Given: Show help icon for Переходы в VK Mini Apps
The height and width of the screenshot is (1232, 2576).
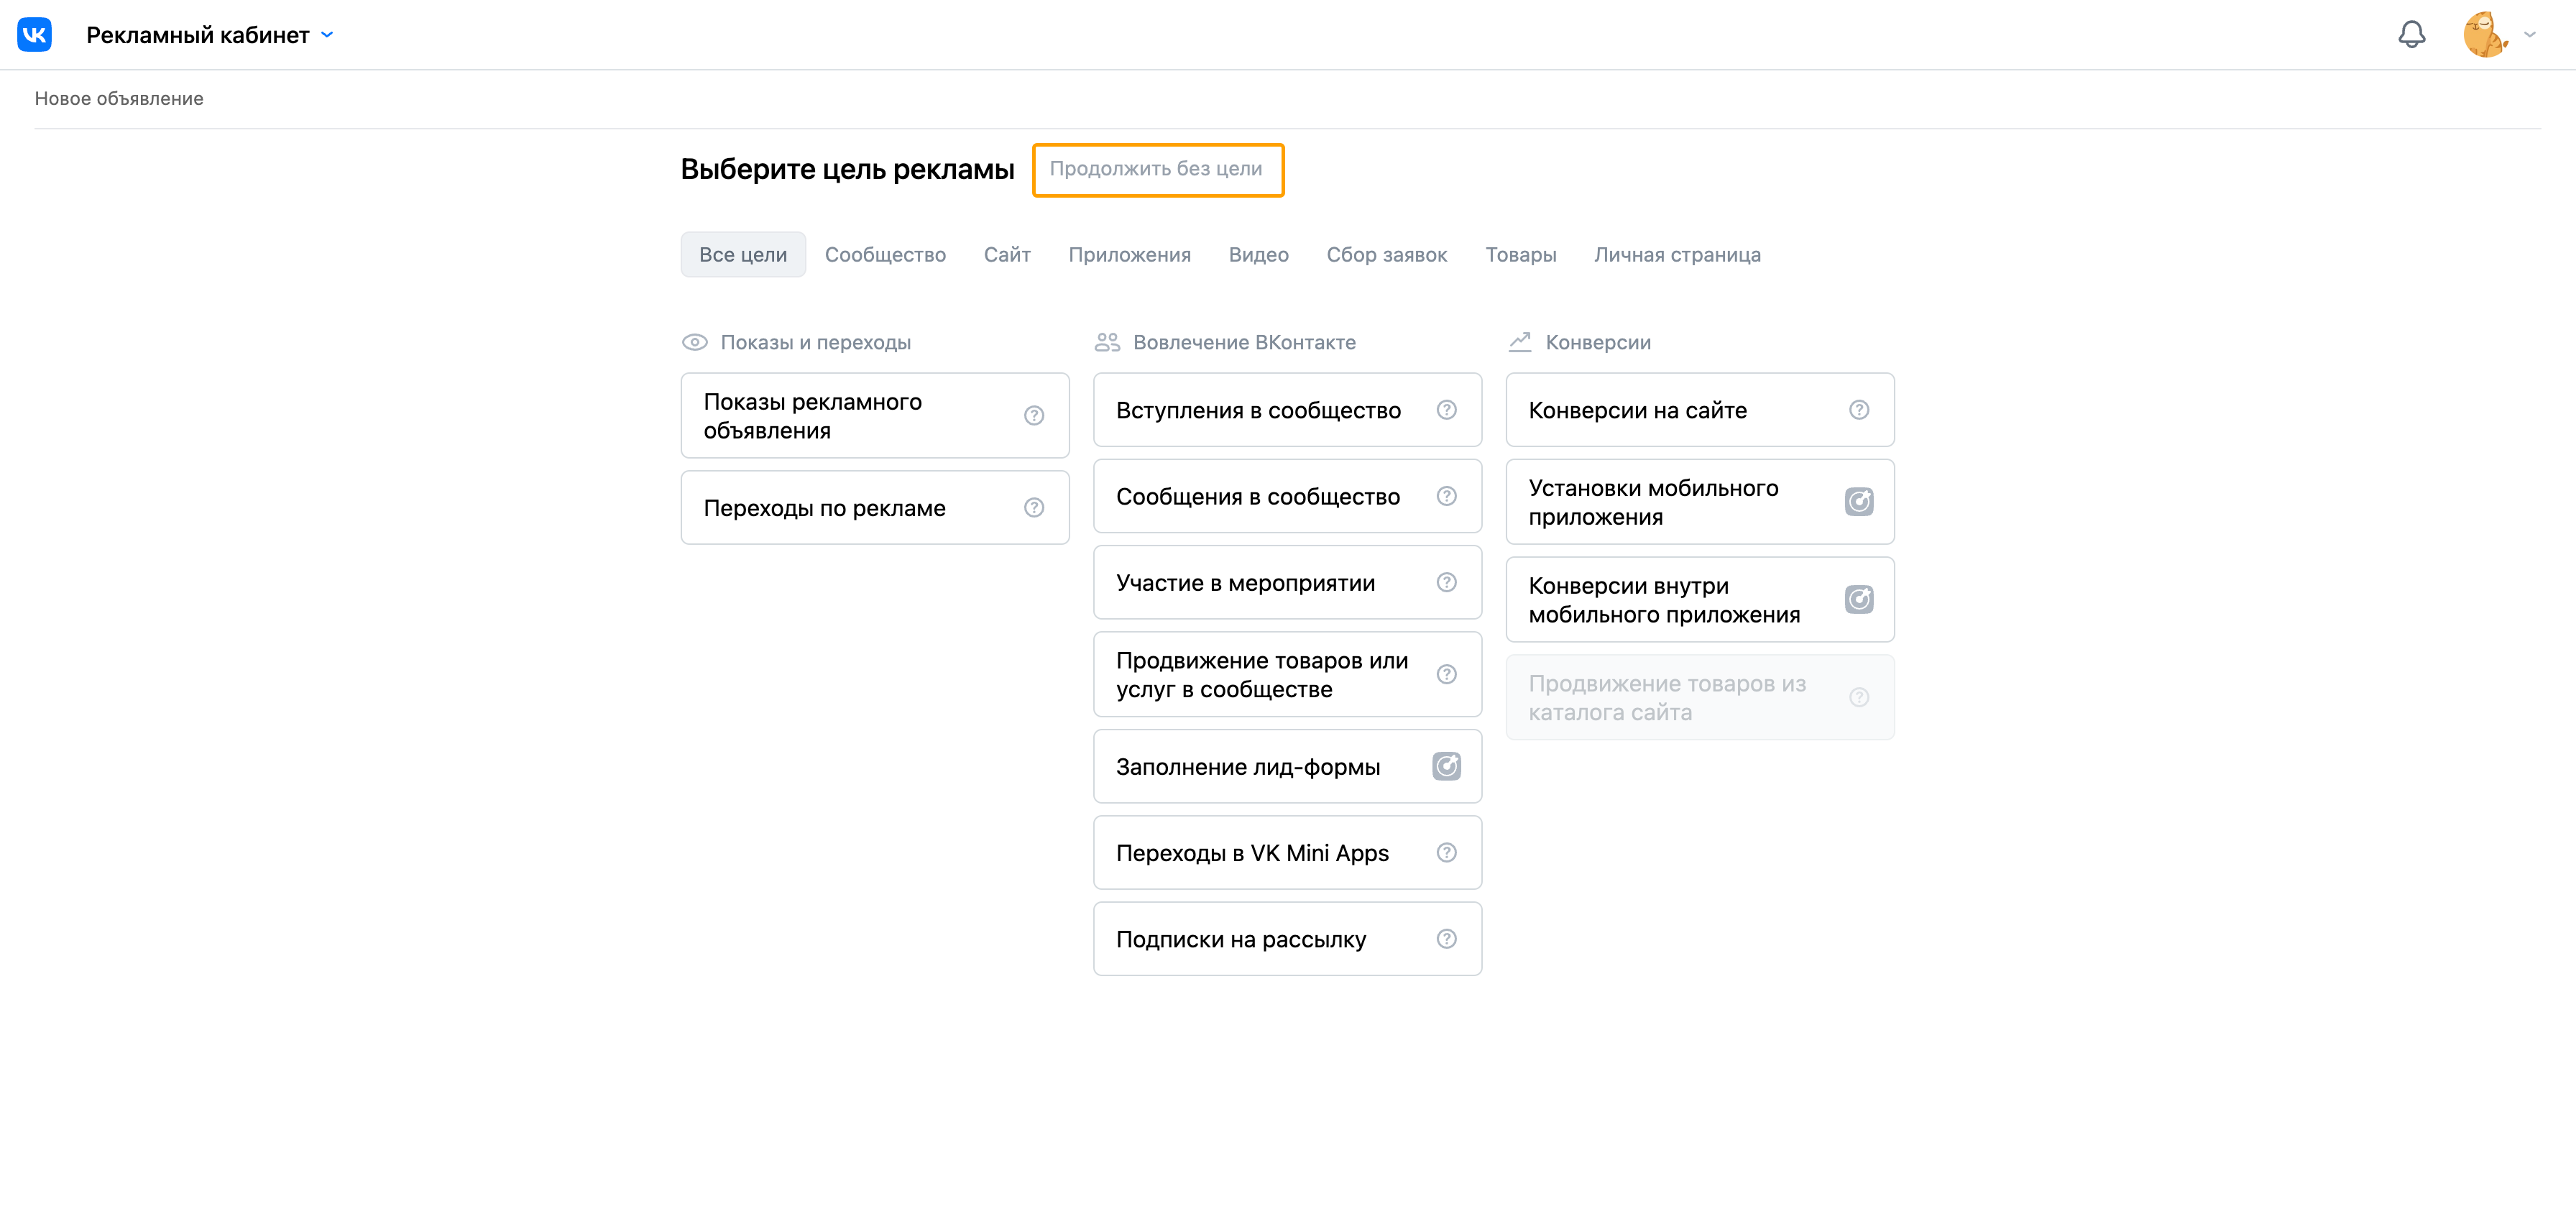Looking at the screenshot, I should [x=1446, y=853].
